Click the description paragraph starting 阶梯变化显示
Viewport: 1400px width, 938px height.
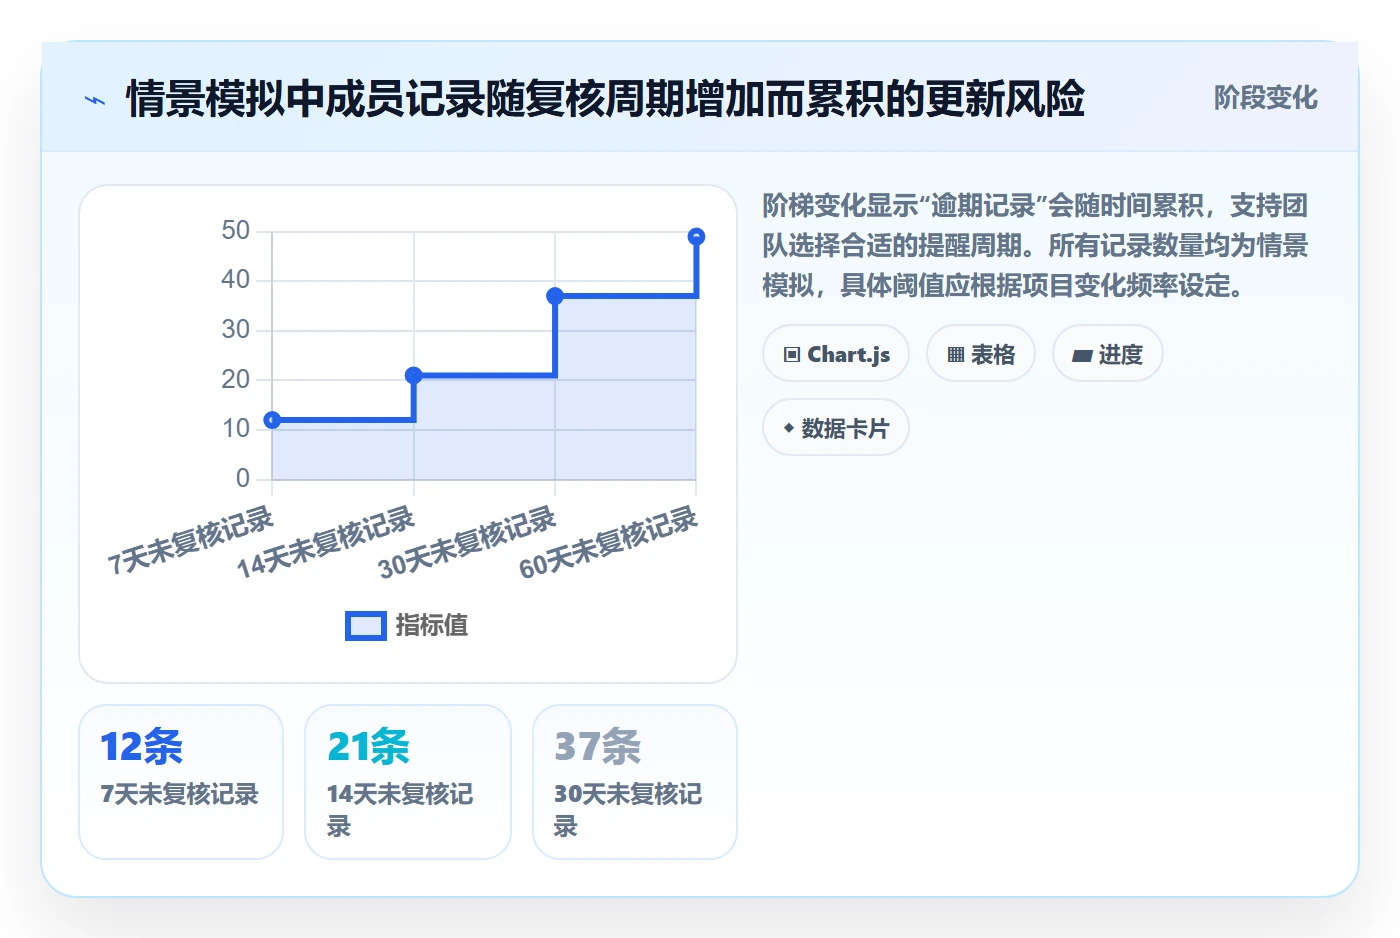coord(1036,246)
